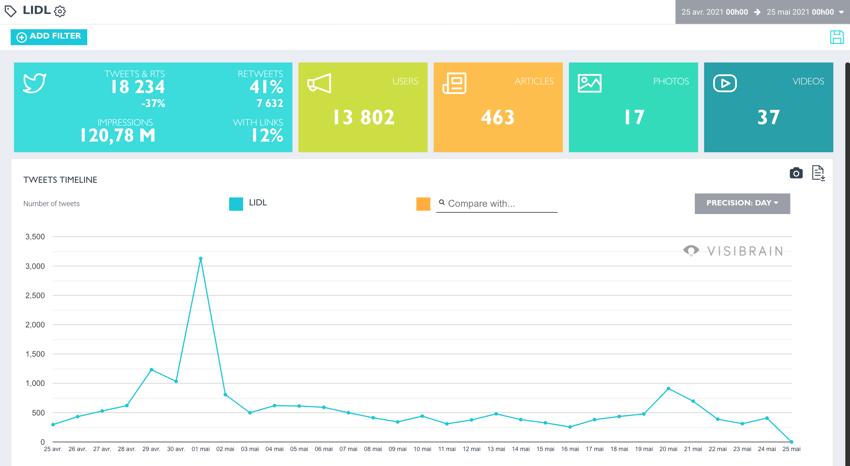This screenshot has width=850, height=466.
Task: Open the date range dropdown arrow
Action: pos(841,12)
